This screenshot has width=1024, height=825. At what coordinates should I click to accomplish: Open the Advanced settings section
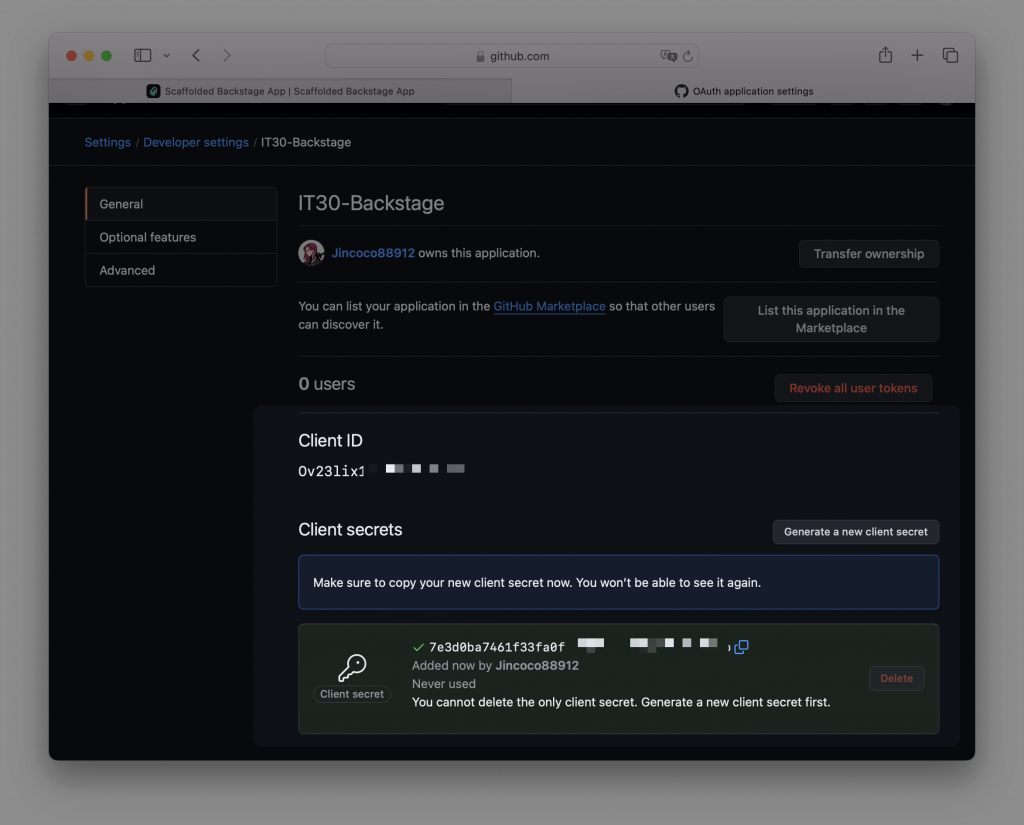point(181,270)
